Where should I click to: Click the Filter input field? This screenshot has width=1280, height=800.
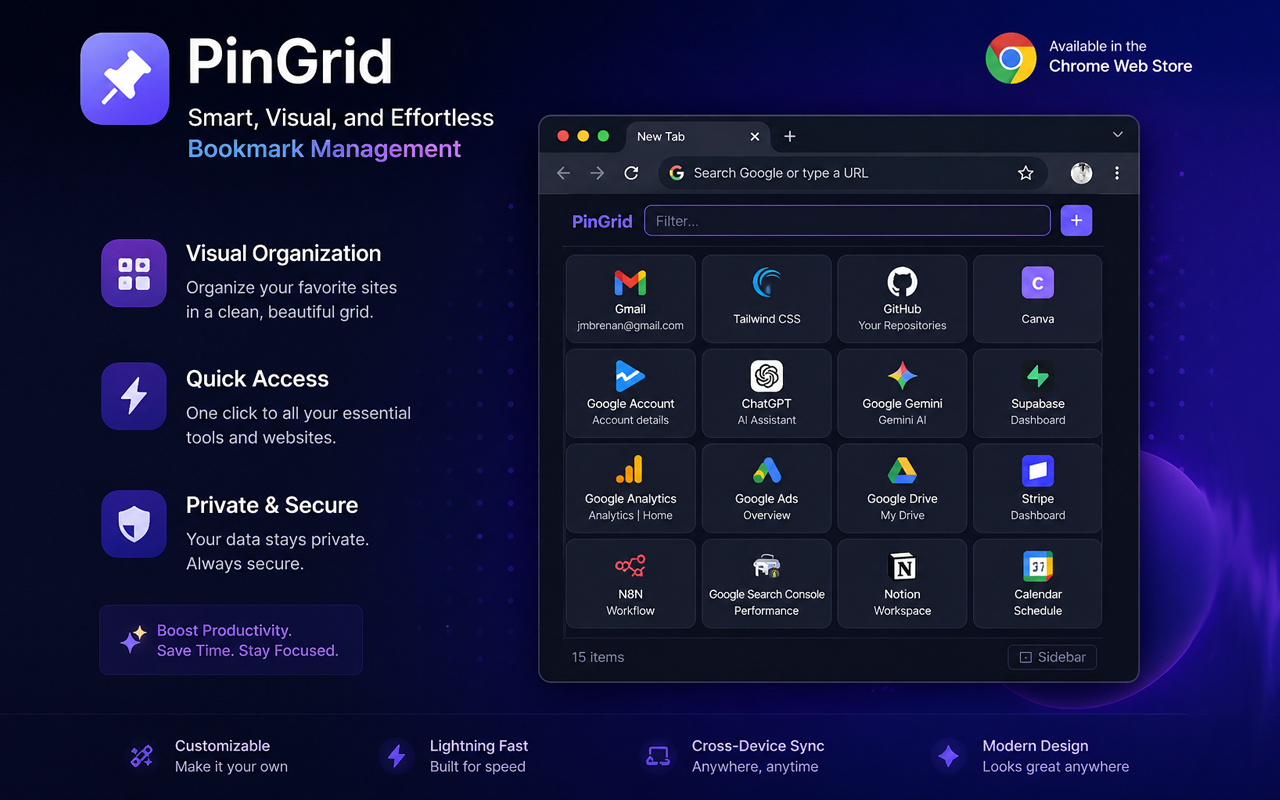click(847, 221)
